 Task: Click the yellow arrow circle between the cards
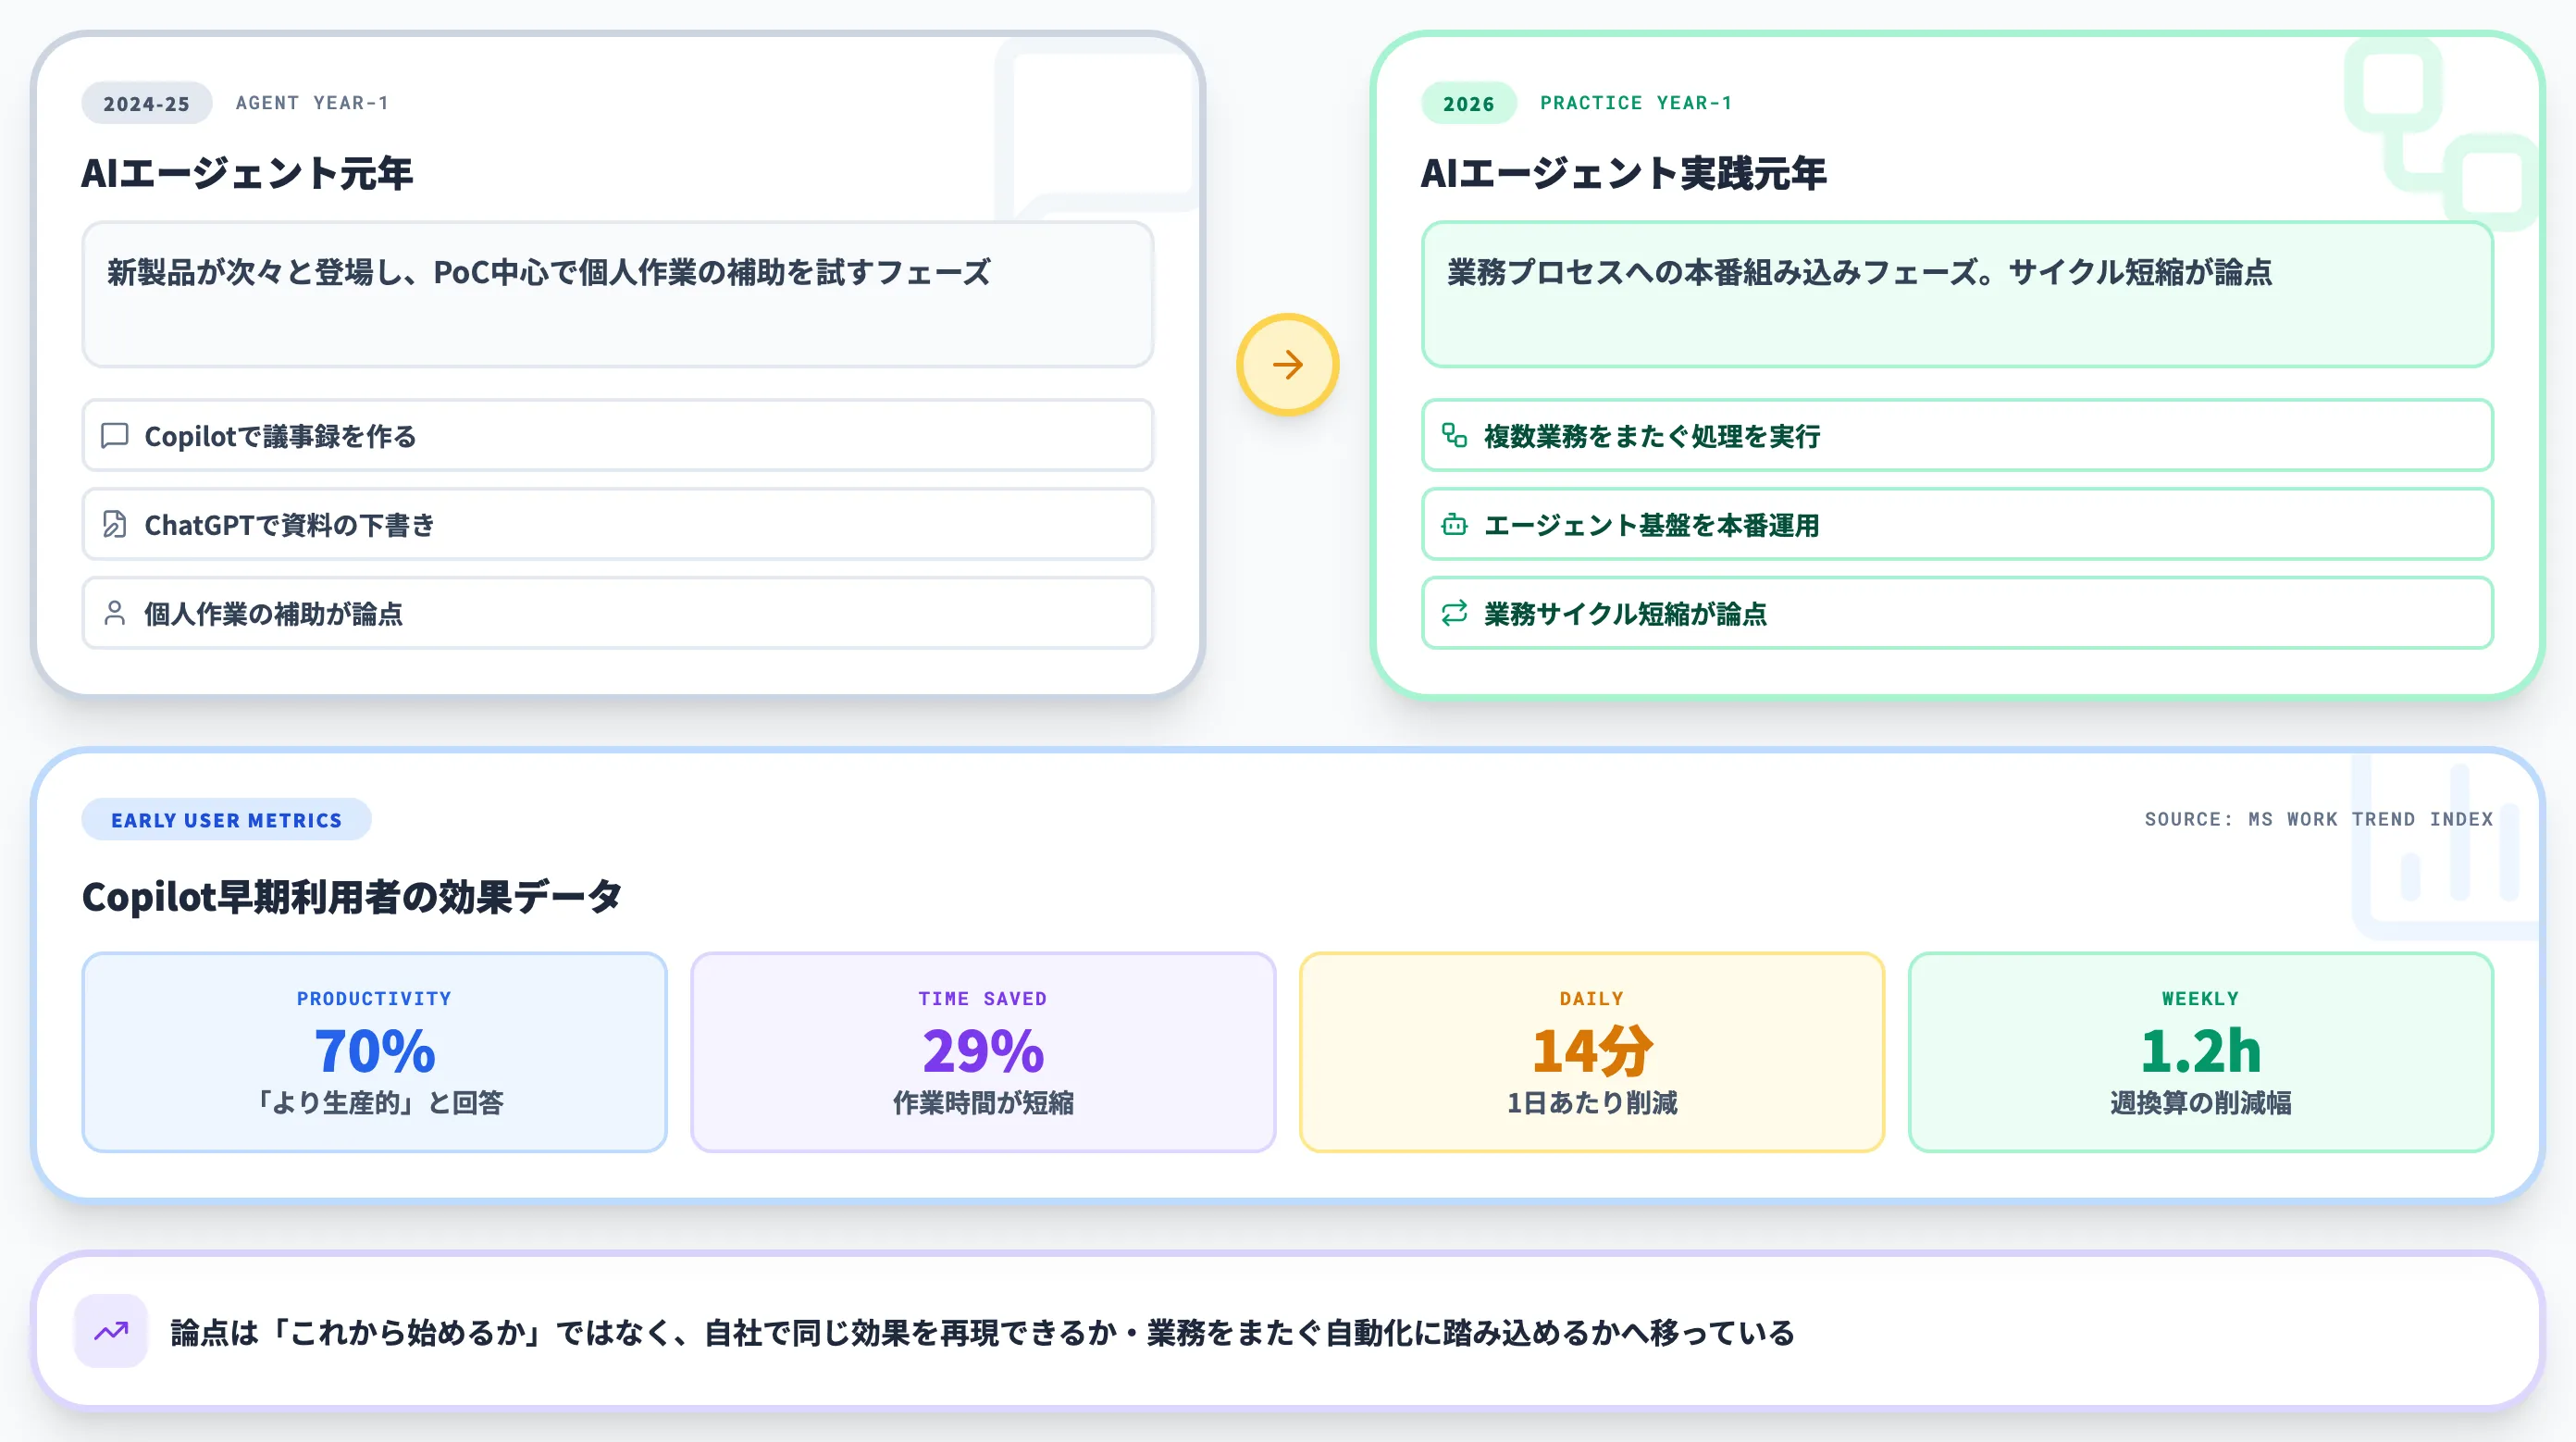[1287, 364]
